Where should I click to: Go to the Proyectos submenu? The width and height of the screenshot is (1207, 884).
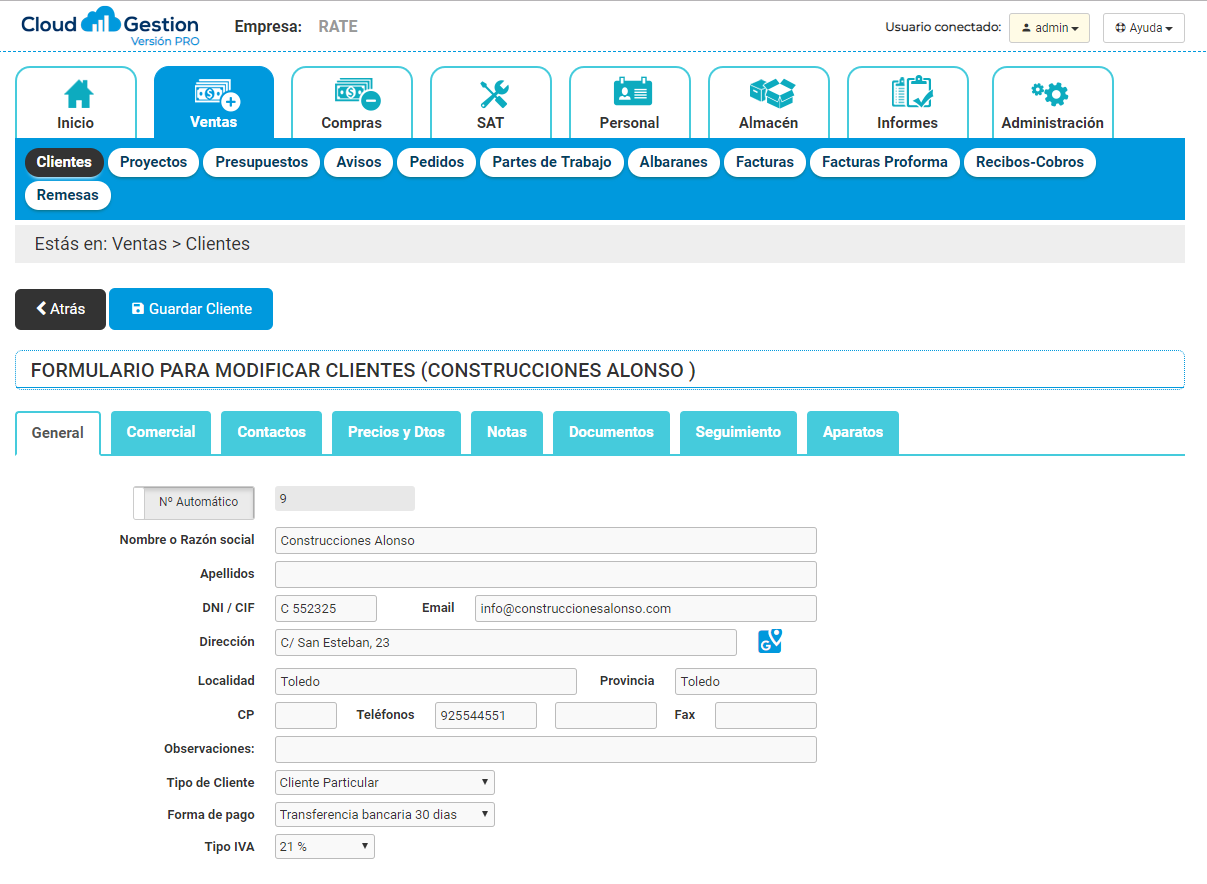click(x=153, y=162)
